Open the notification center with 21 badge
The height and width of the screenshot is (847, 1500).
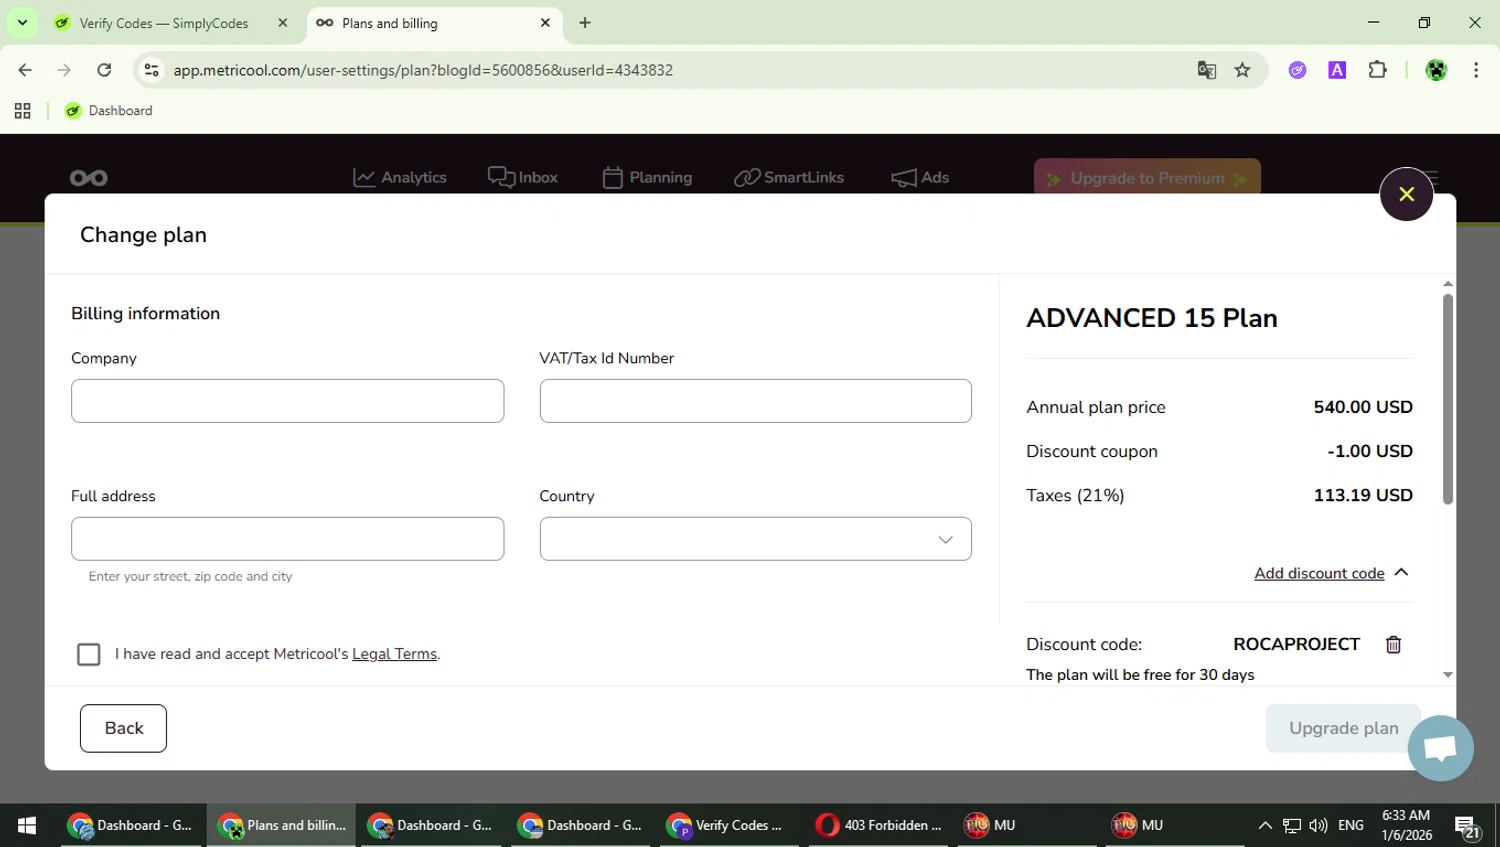tap(1467, 827)
